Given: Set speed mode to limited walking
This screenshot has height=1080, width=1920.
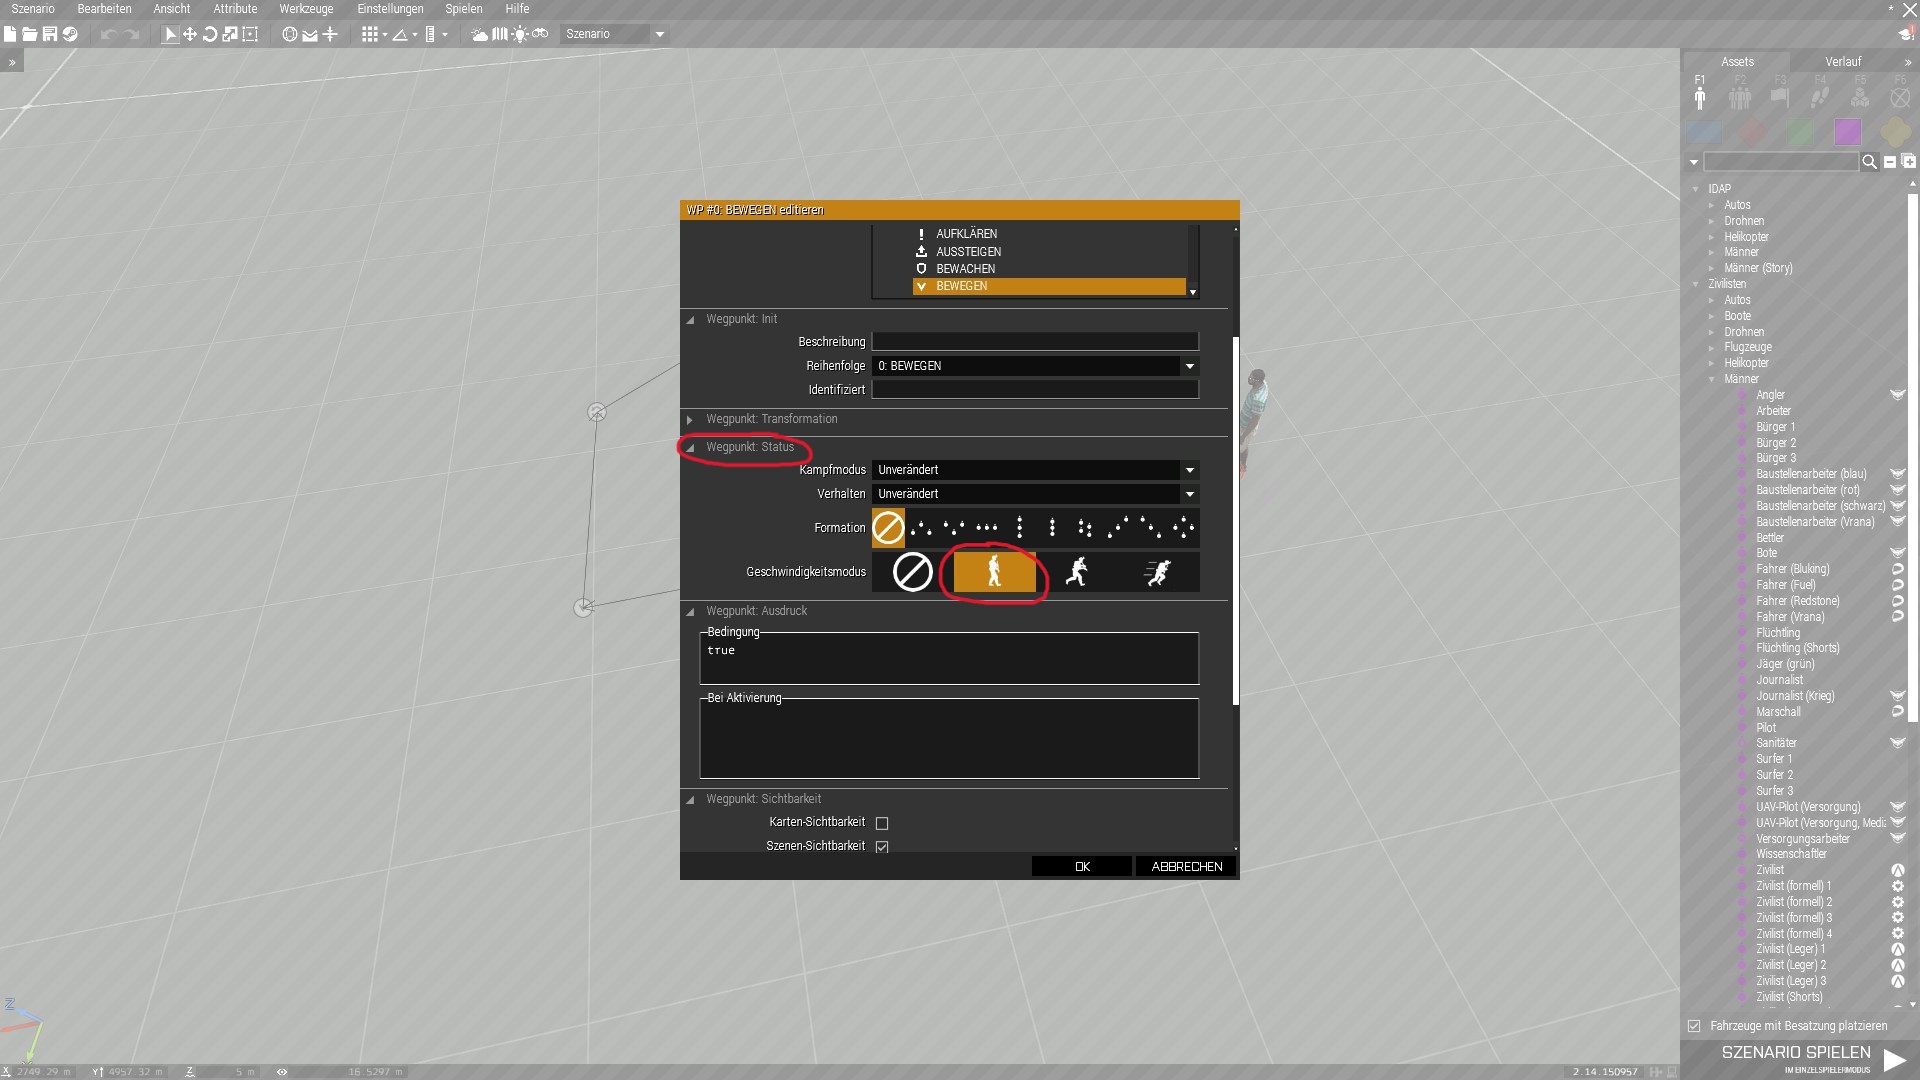Looking at the screenshot, I should 994,572.
